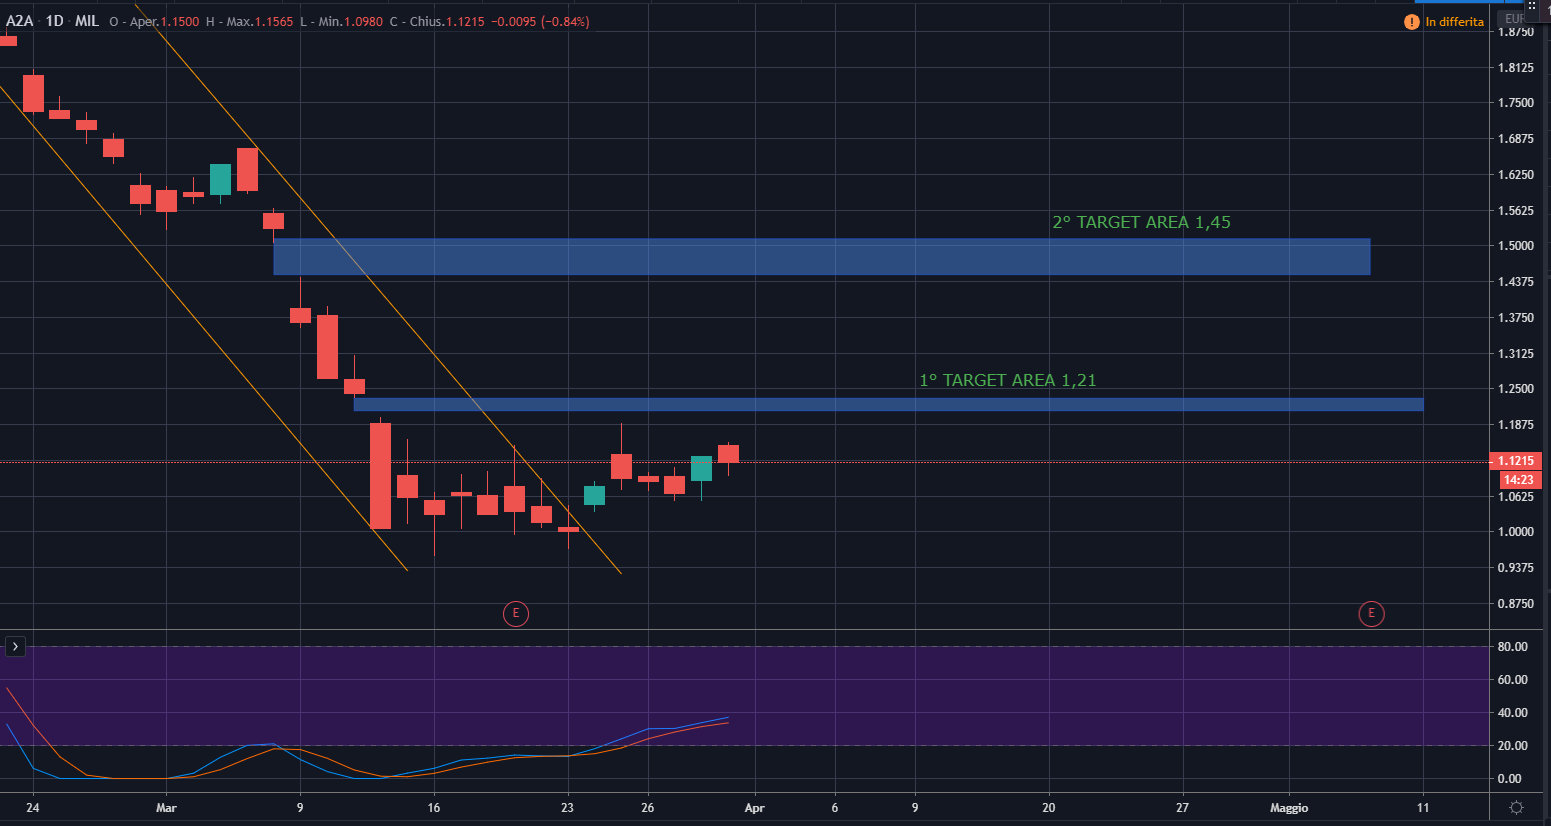Select the '2° TARGET AREA 1,45' text label
Viewport: 1551px width, 826px height.
1141,222
